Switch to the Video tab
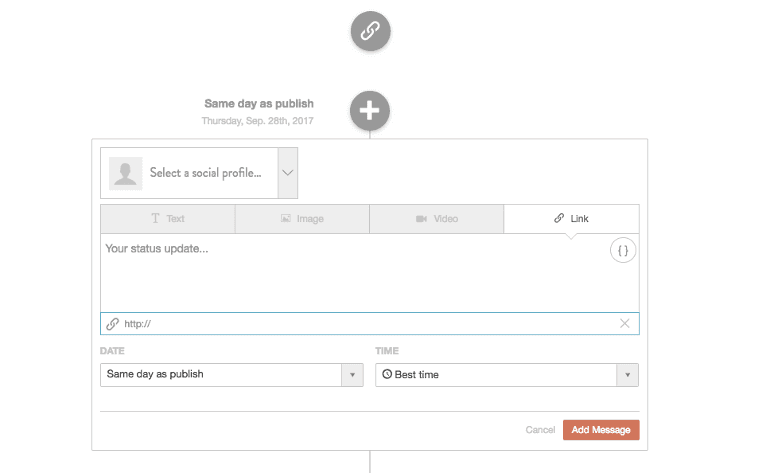Image resolution: width=770 pixels, height=473 pixels. [437, 219]
